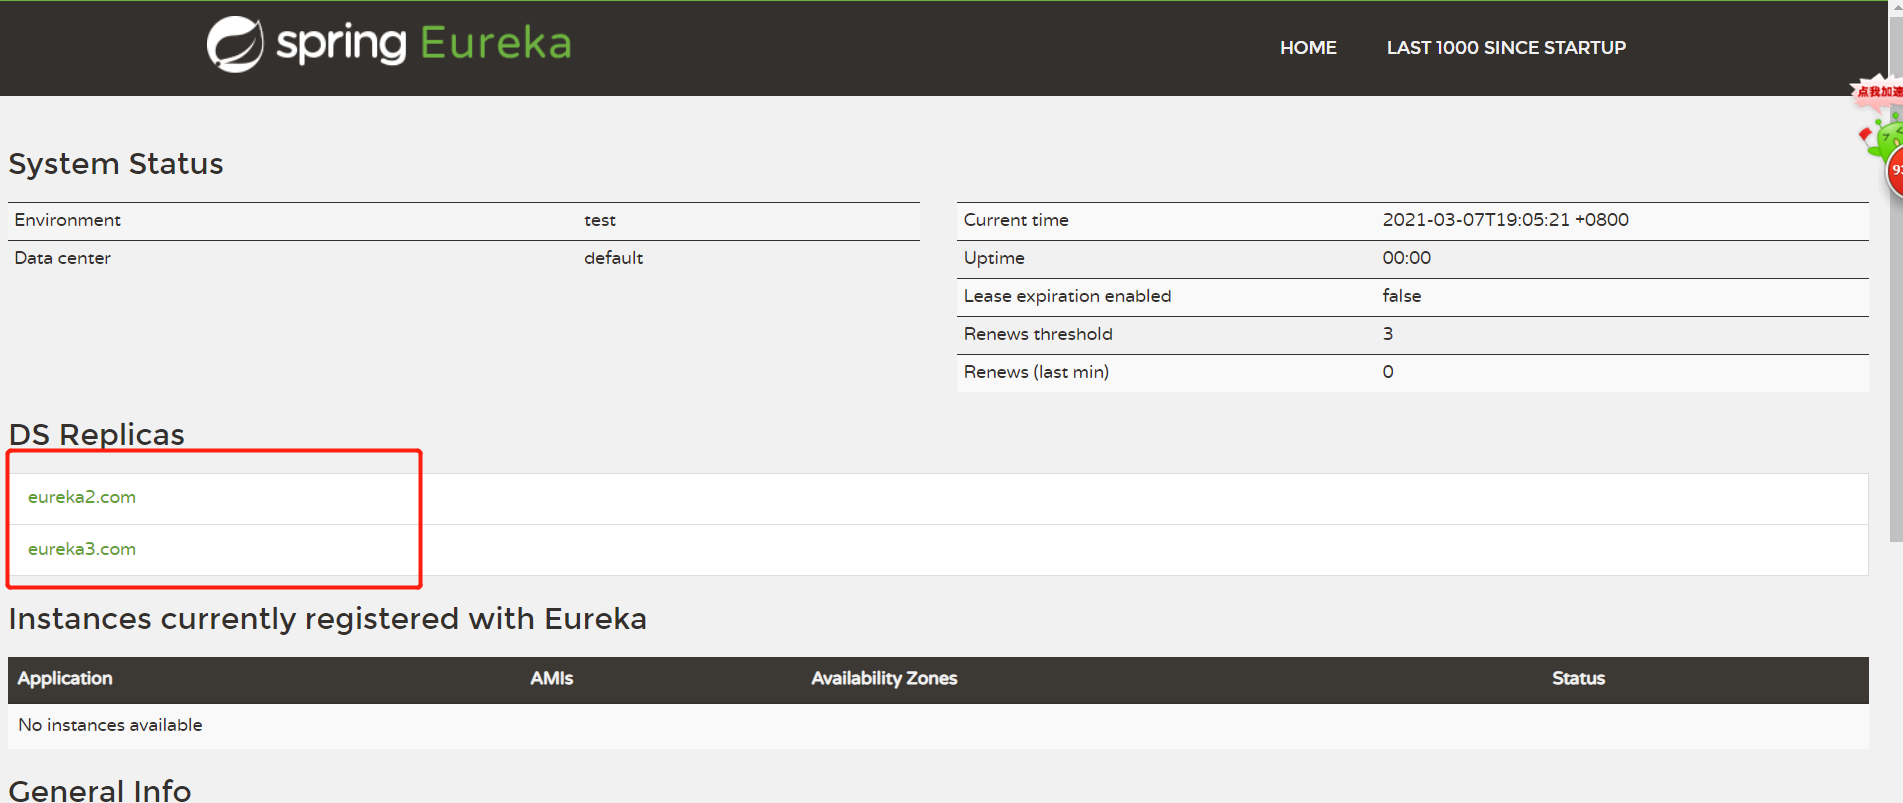
Task: Click the Spring Eureka logo
Action: pos(389,44)
